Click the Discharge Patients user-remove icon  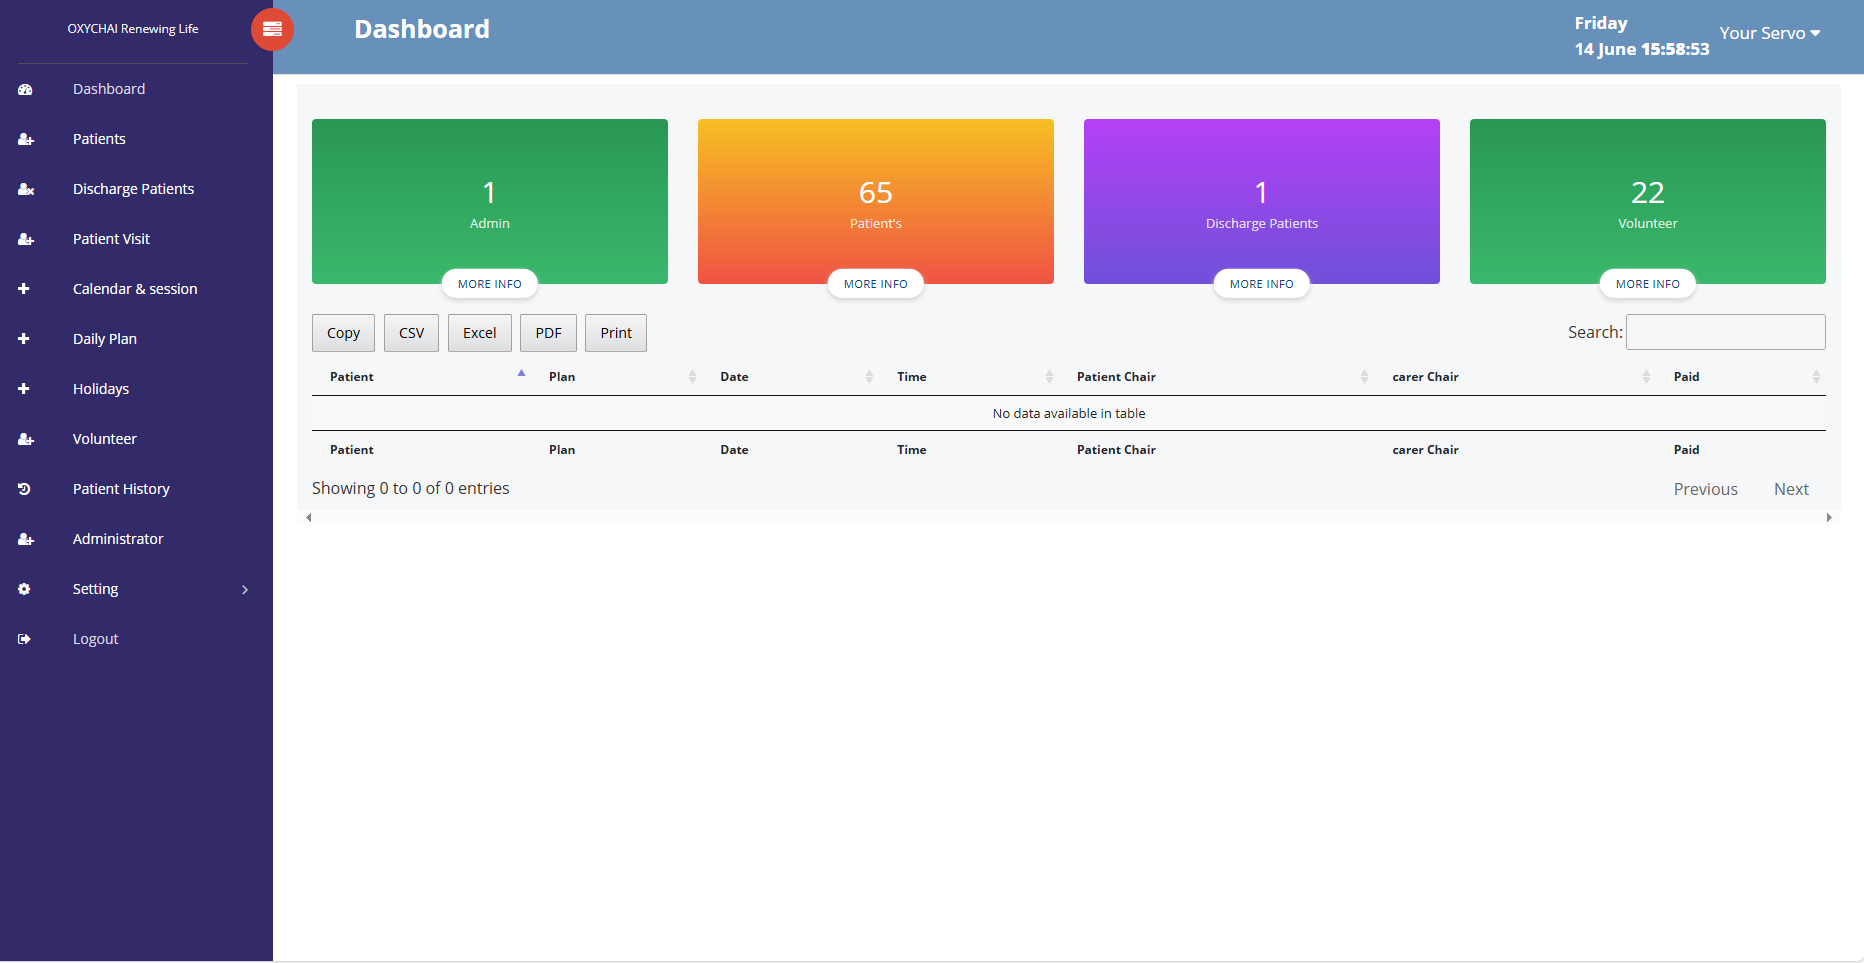pos(25,190)
